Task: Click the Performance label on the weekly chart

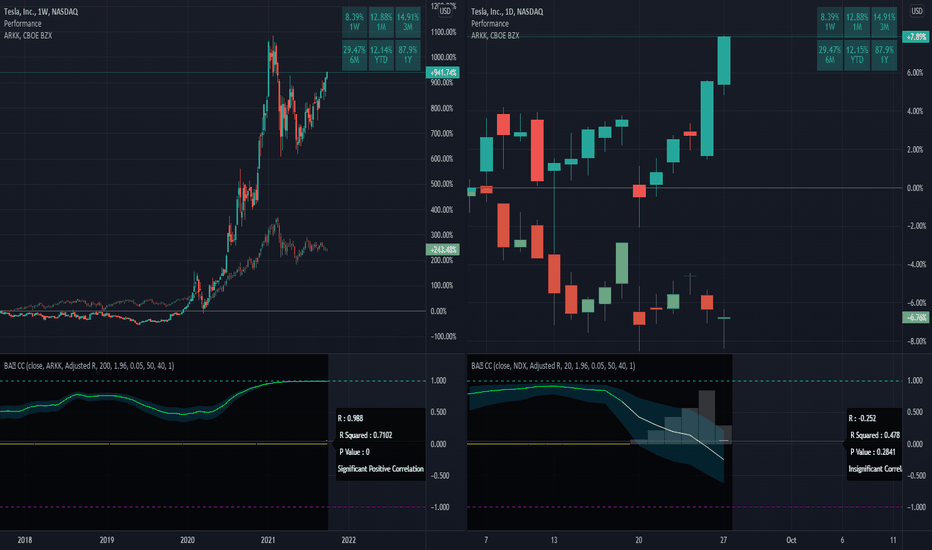Action: 23,23
